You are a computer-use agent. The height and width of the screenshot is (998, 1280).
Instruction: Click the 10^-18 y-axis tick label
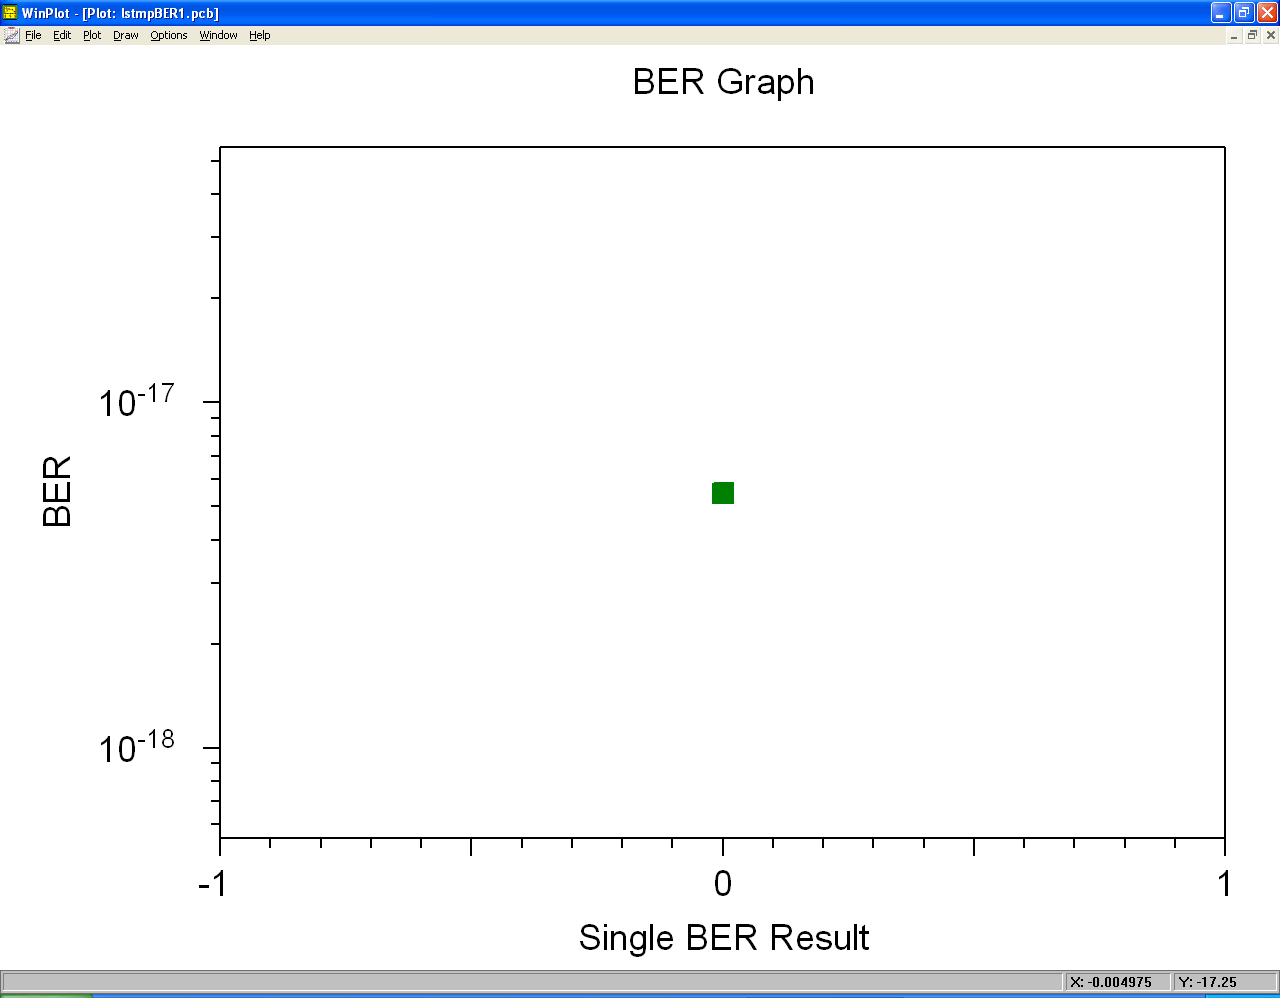136,746
